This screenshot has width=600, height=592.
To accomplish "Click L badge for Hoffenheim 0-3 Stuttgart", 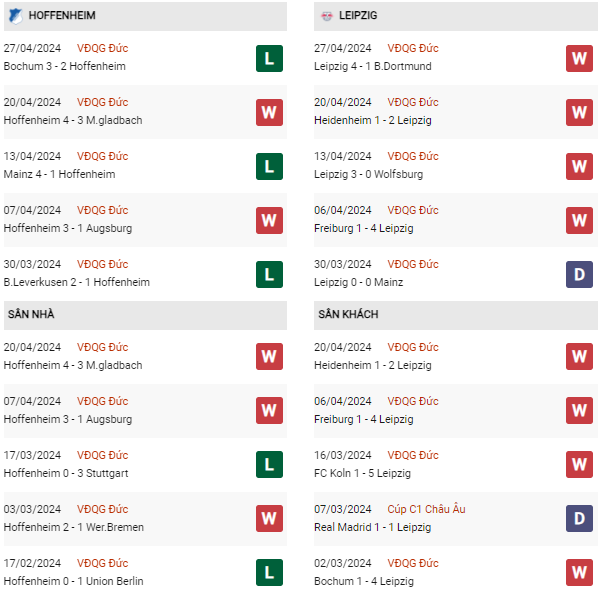I will point(269,464).
